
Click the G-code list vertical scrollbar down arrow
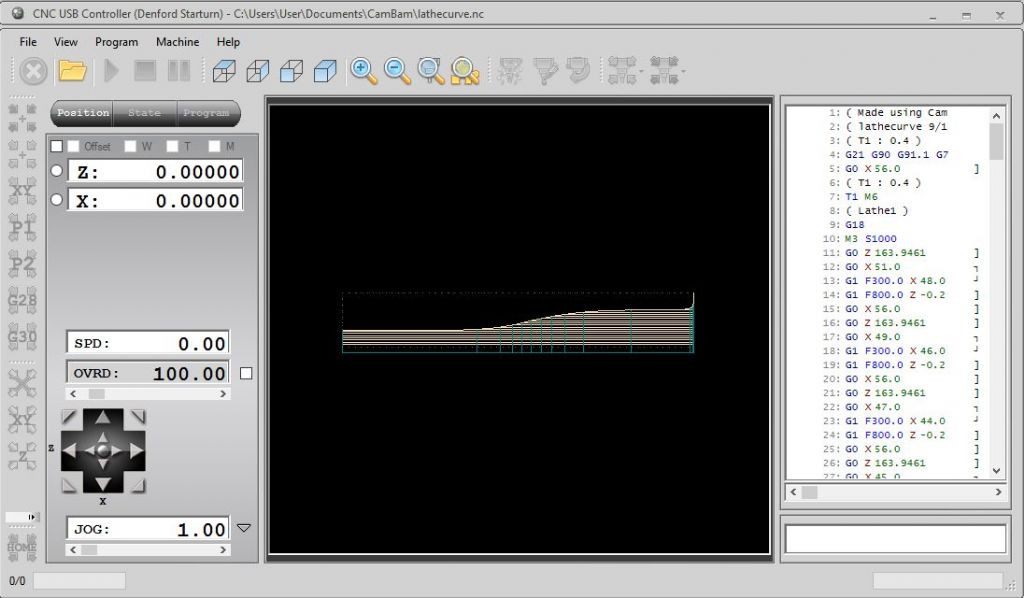pyautogui.click(x=996, y=470)
